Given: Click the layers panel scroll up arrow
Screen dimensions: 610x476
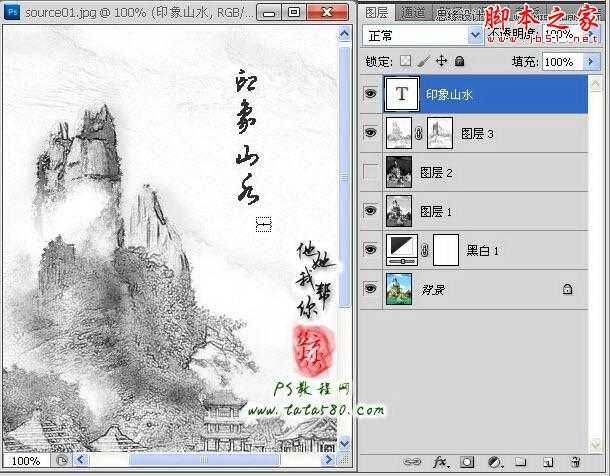Looking at the screenshot, I should 595,84.
